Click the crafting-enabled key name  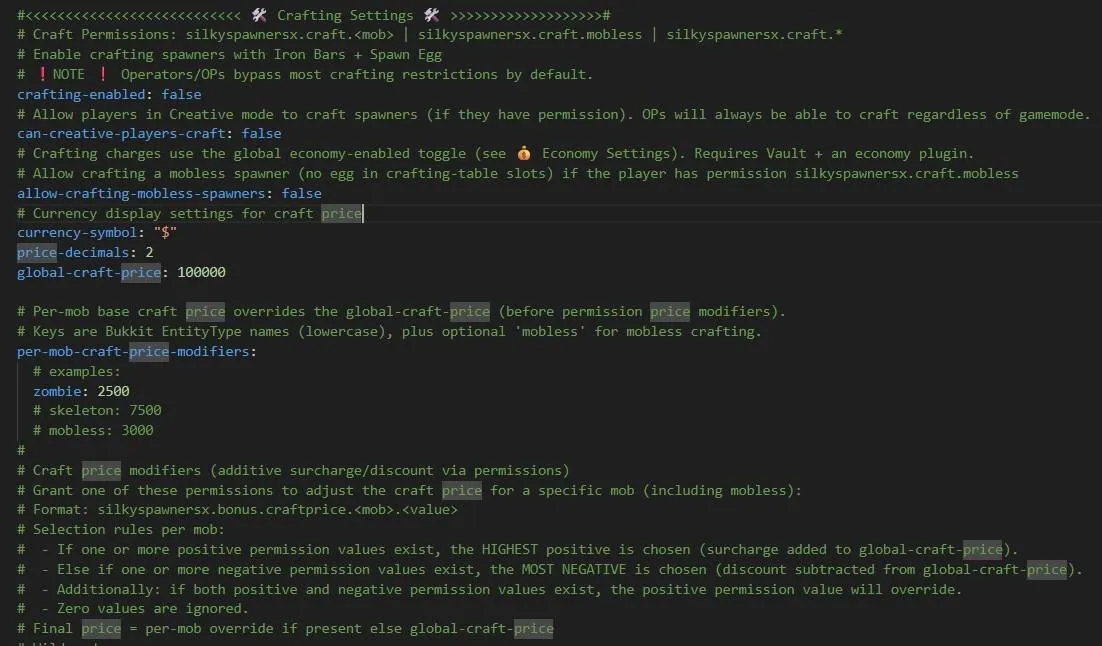pos(81,94)
